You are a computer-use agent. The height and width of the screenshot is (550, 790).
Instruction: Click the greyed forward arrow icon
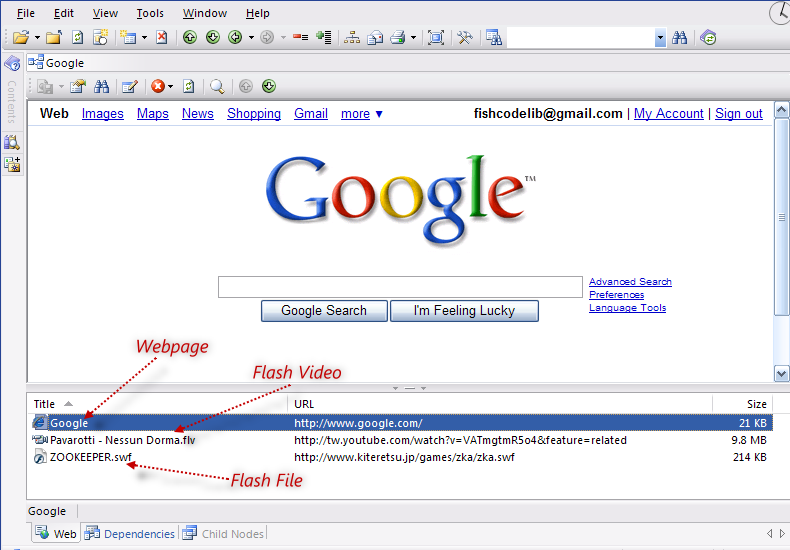pos(267,37)
